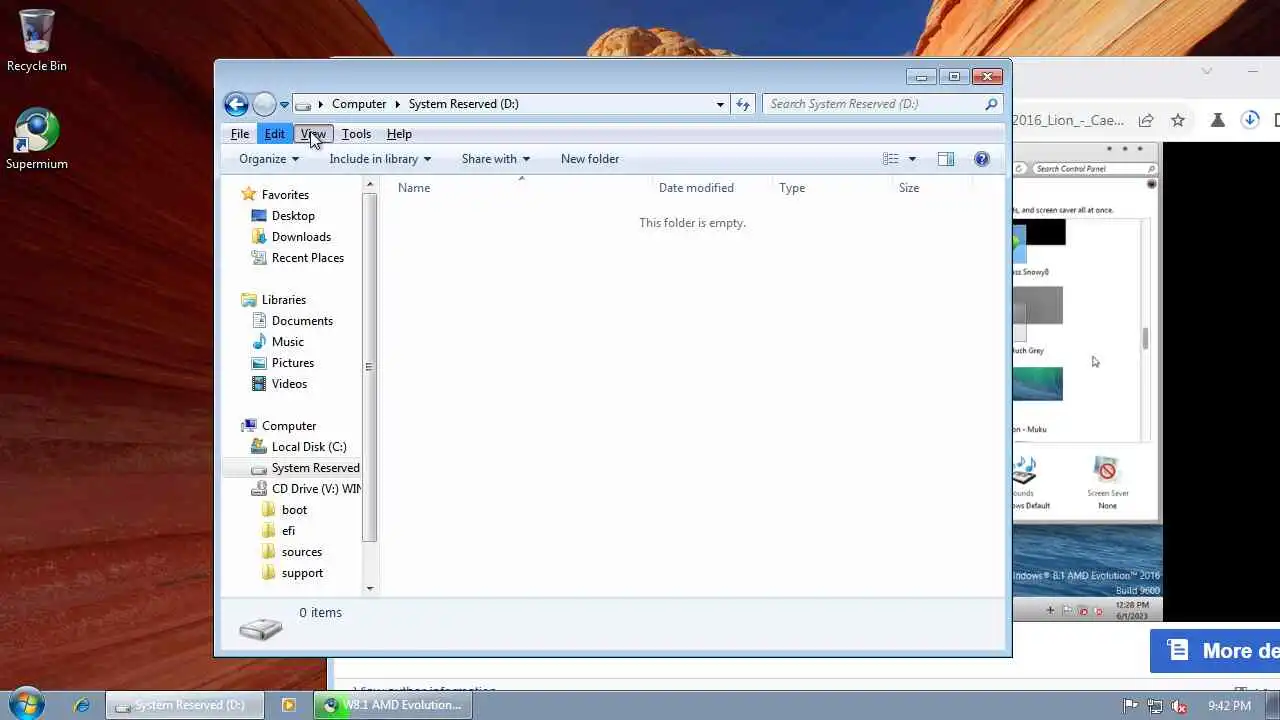Screen dimensions: 1280x720
Task: Click the Forward navigation arrow in Explorer
Action: (264, 104)
